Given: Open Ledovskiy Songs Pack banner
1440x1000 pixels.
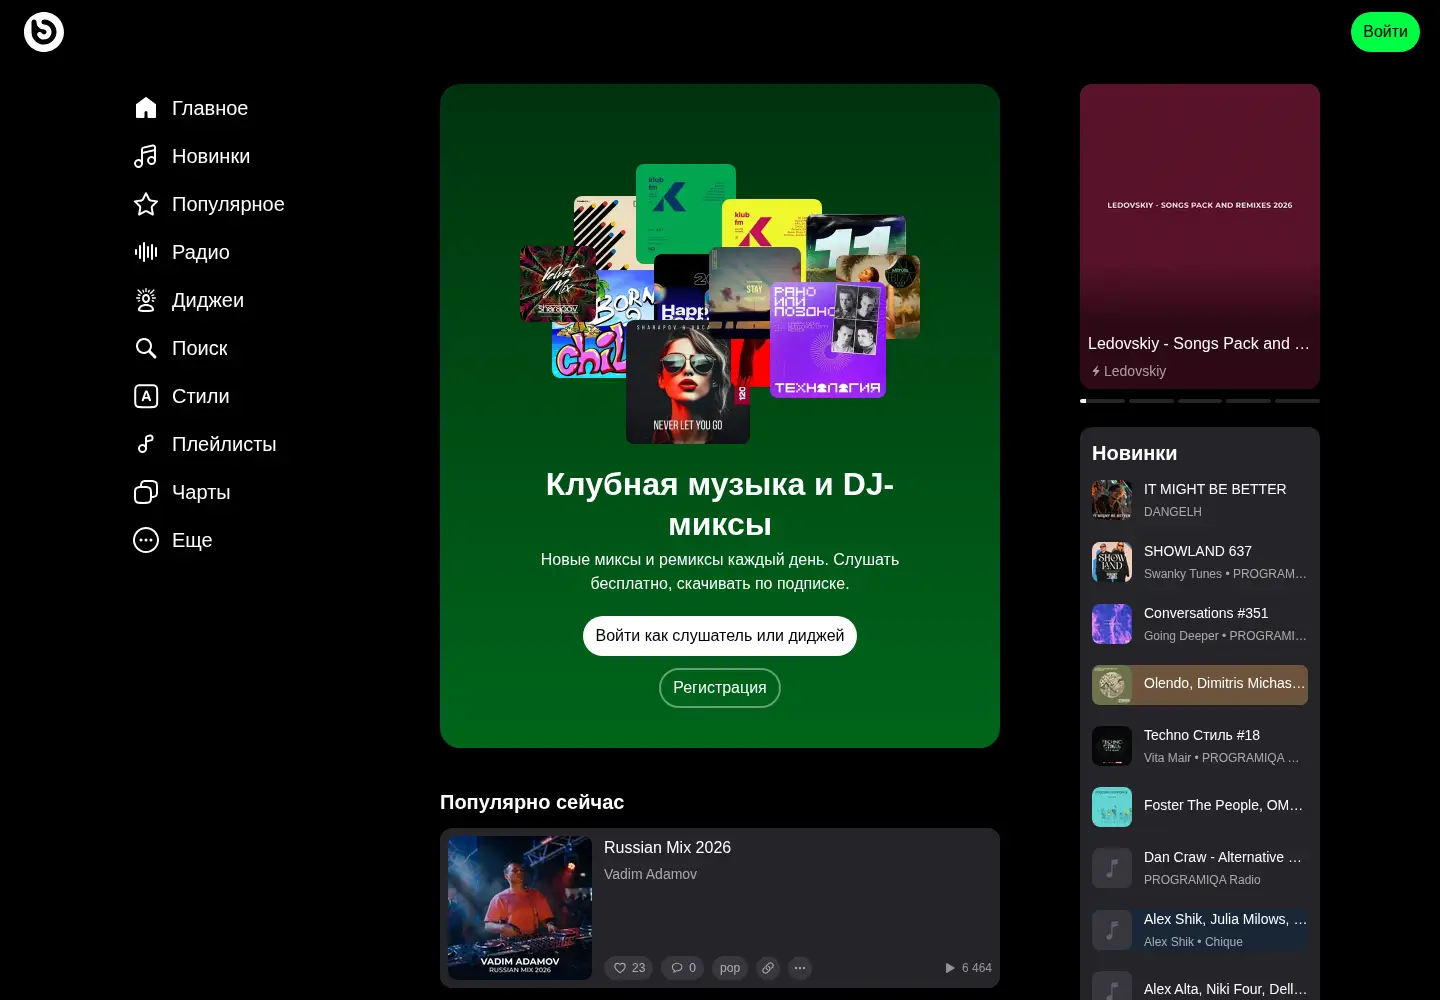Looking at the screenshot, I should 1200,236.
